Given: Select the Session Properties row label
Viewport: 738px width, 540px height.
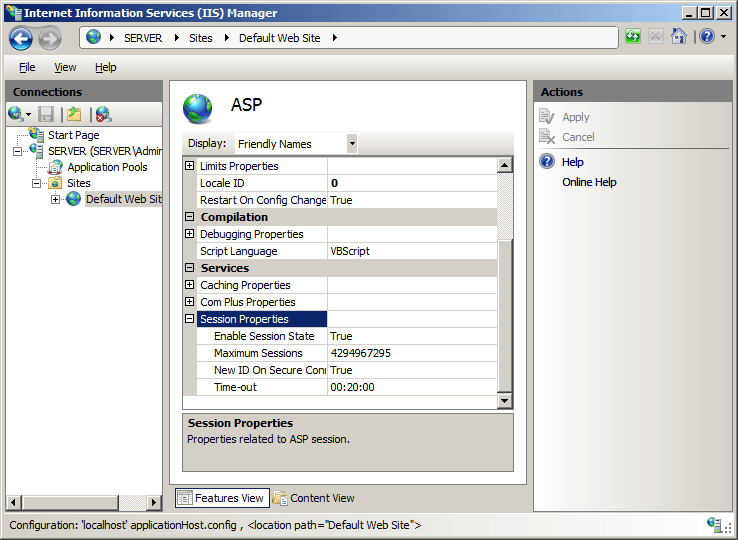Looking at the screenshot, I should (x=262, y=319).
